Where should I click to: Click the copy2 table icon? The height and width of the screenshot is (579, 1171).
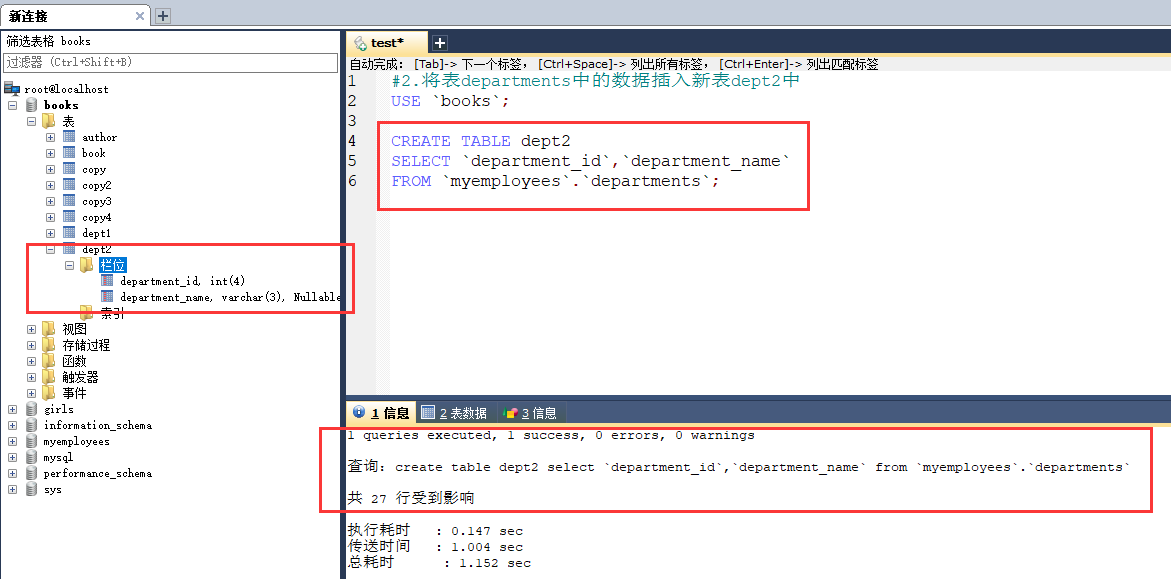pyautogui.click(x=69, y=185)
